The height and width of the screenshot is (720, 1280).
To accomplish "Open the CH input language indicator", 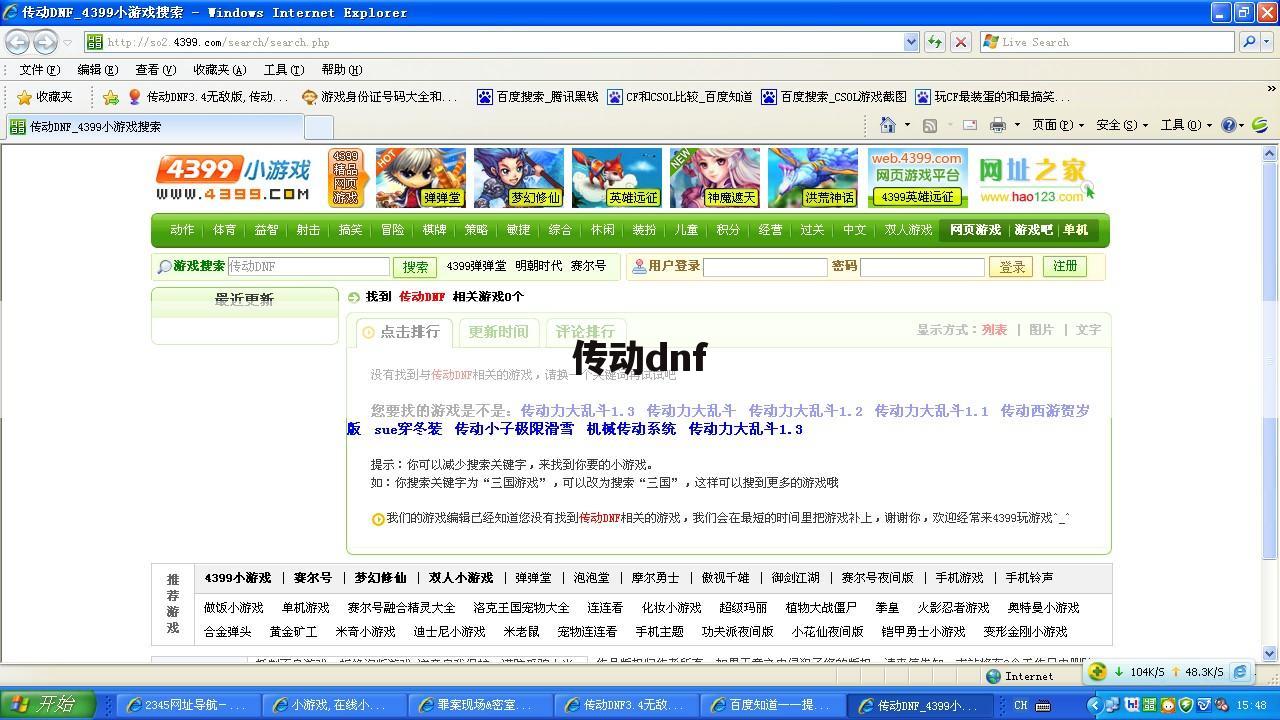I will [1021, 705].
